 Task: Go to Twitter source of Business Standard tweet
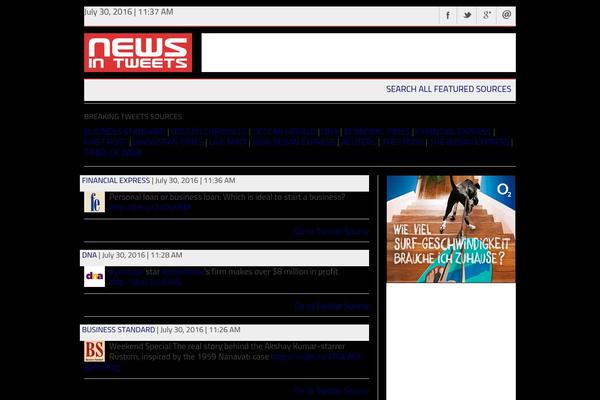331,391
